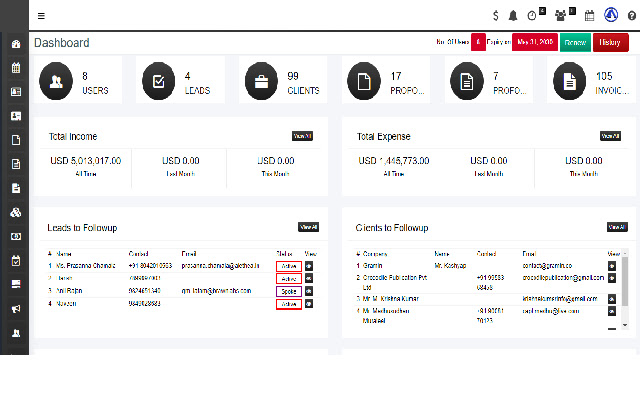The height and width of the screenshot is (400, 640).
Task: Open the sidebar contact card icon
Action: [x=16, y=116]
